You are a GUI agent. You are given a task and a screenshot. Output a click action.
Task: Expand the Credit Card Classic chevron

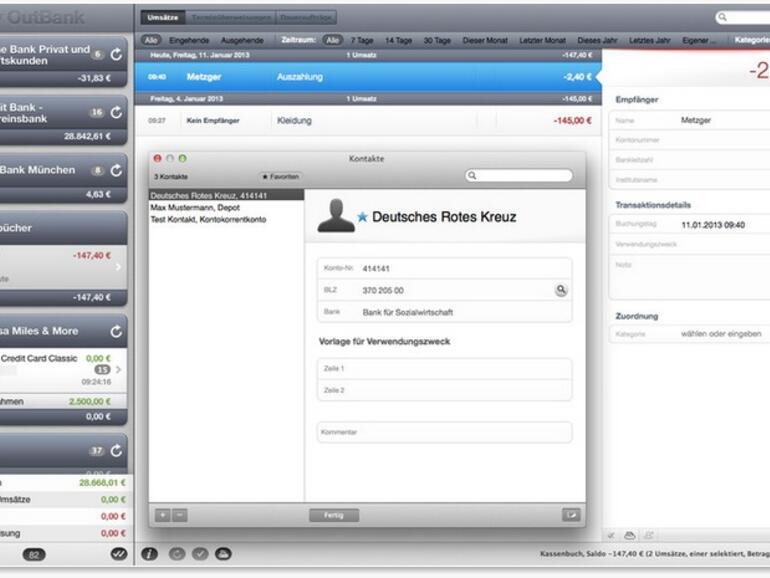118,369
